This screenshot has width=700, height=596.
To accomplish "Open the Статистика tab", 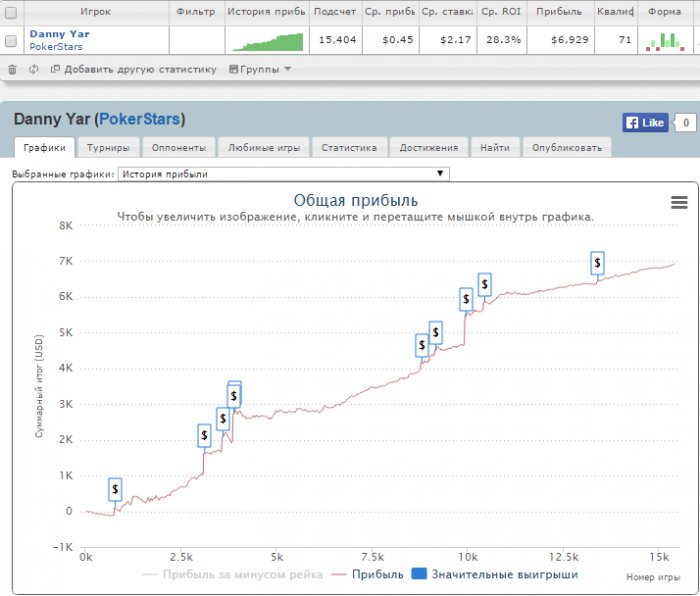I will coord(349,147).
